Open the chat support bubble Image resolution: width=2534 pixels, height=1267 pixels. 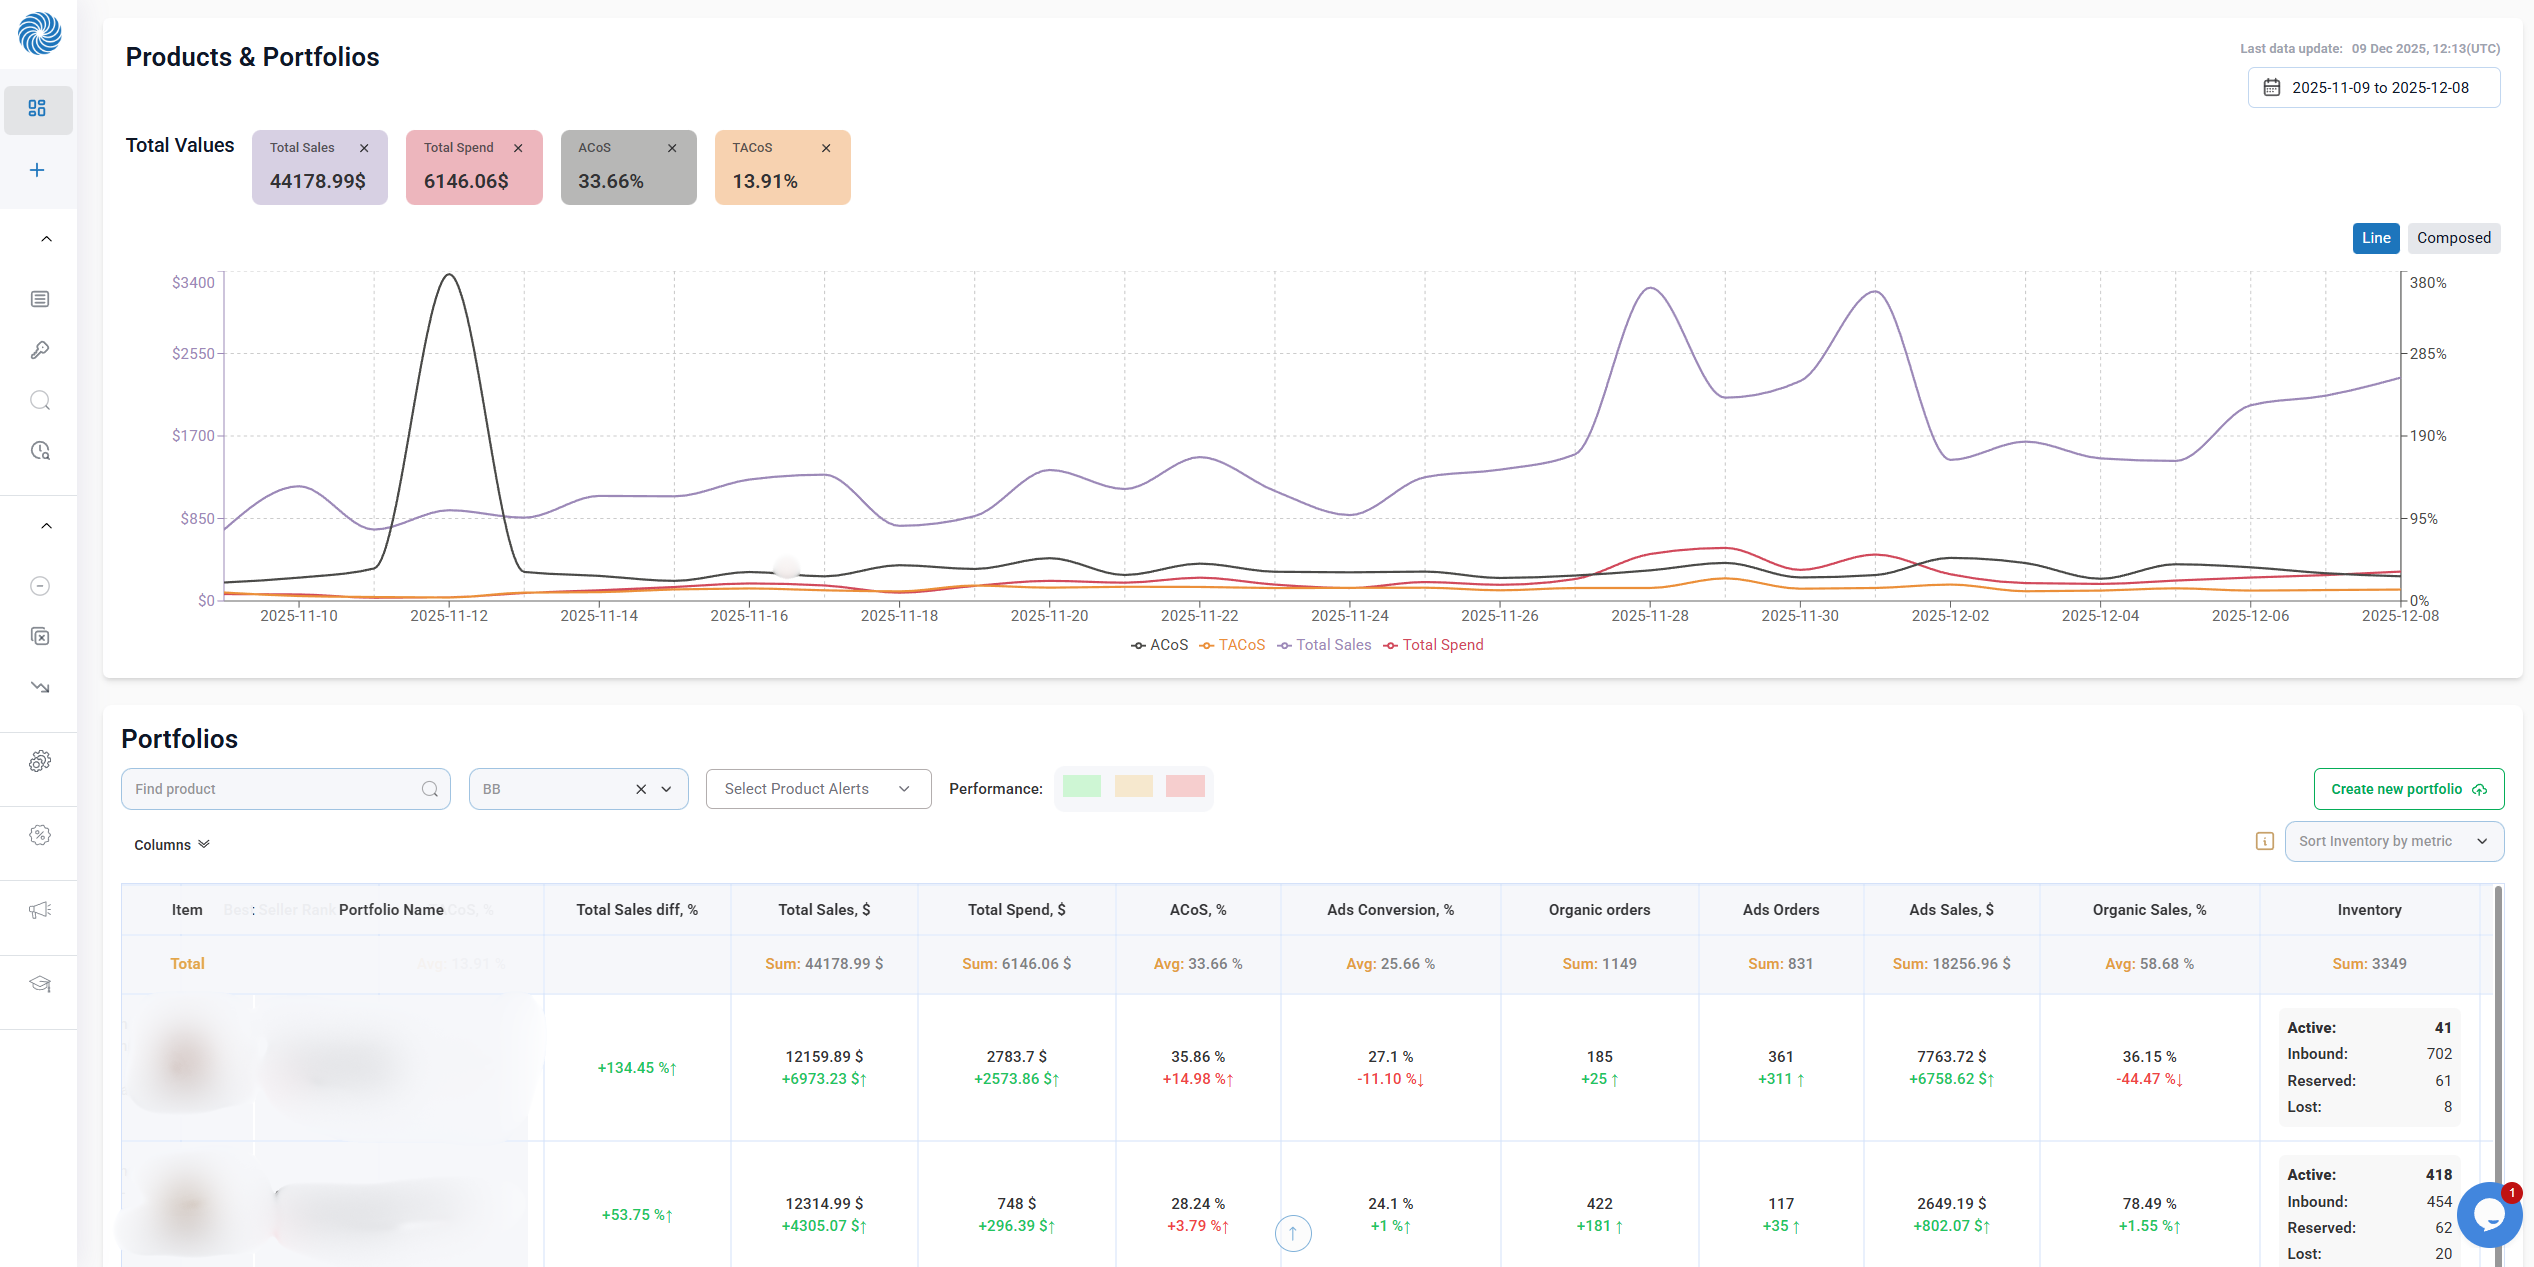2488,1214
